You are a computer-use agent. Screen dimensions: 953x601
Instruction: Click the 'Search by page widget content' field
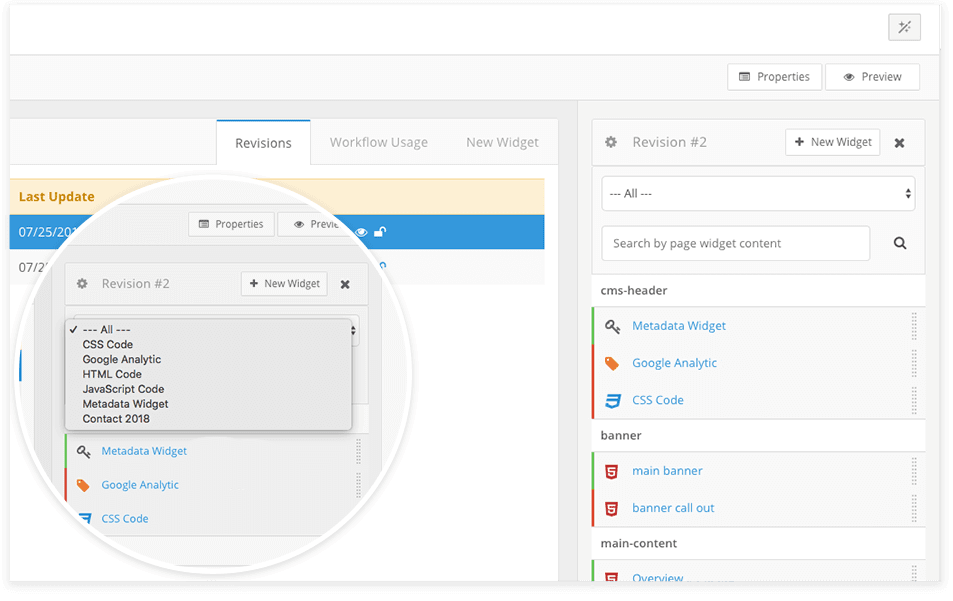pyautogui.click(x=735, y=243)
